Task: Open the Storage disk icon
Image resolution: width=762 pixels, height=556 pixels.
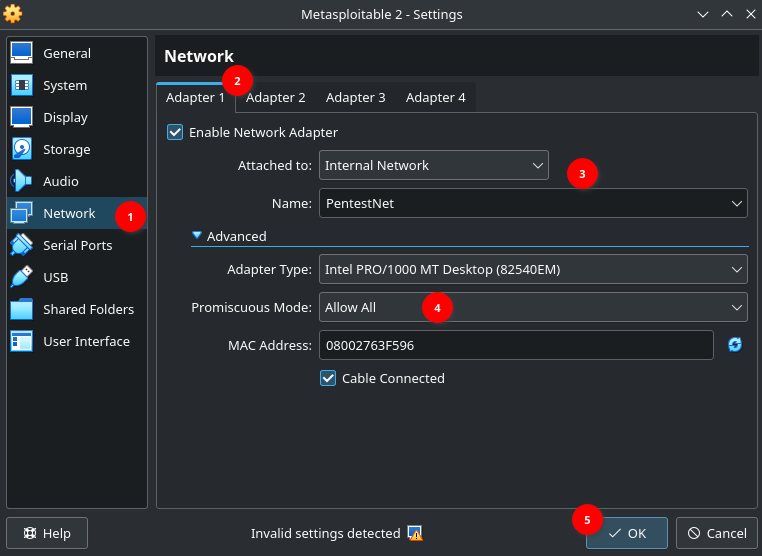Action: point(22,149)
